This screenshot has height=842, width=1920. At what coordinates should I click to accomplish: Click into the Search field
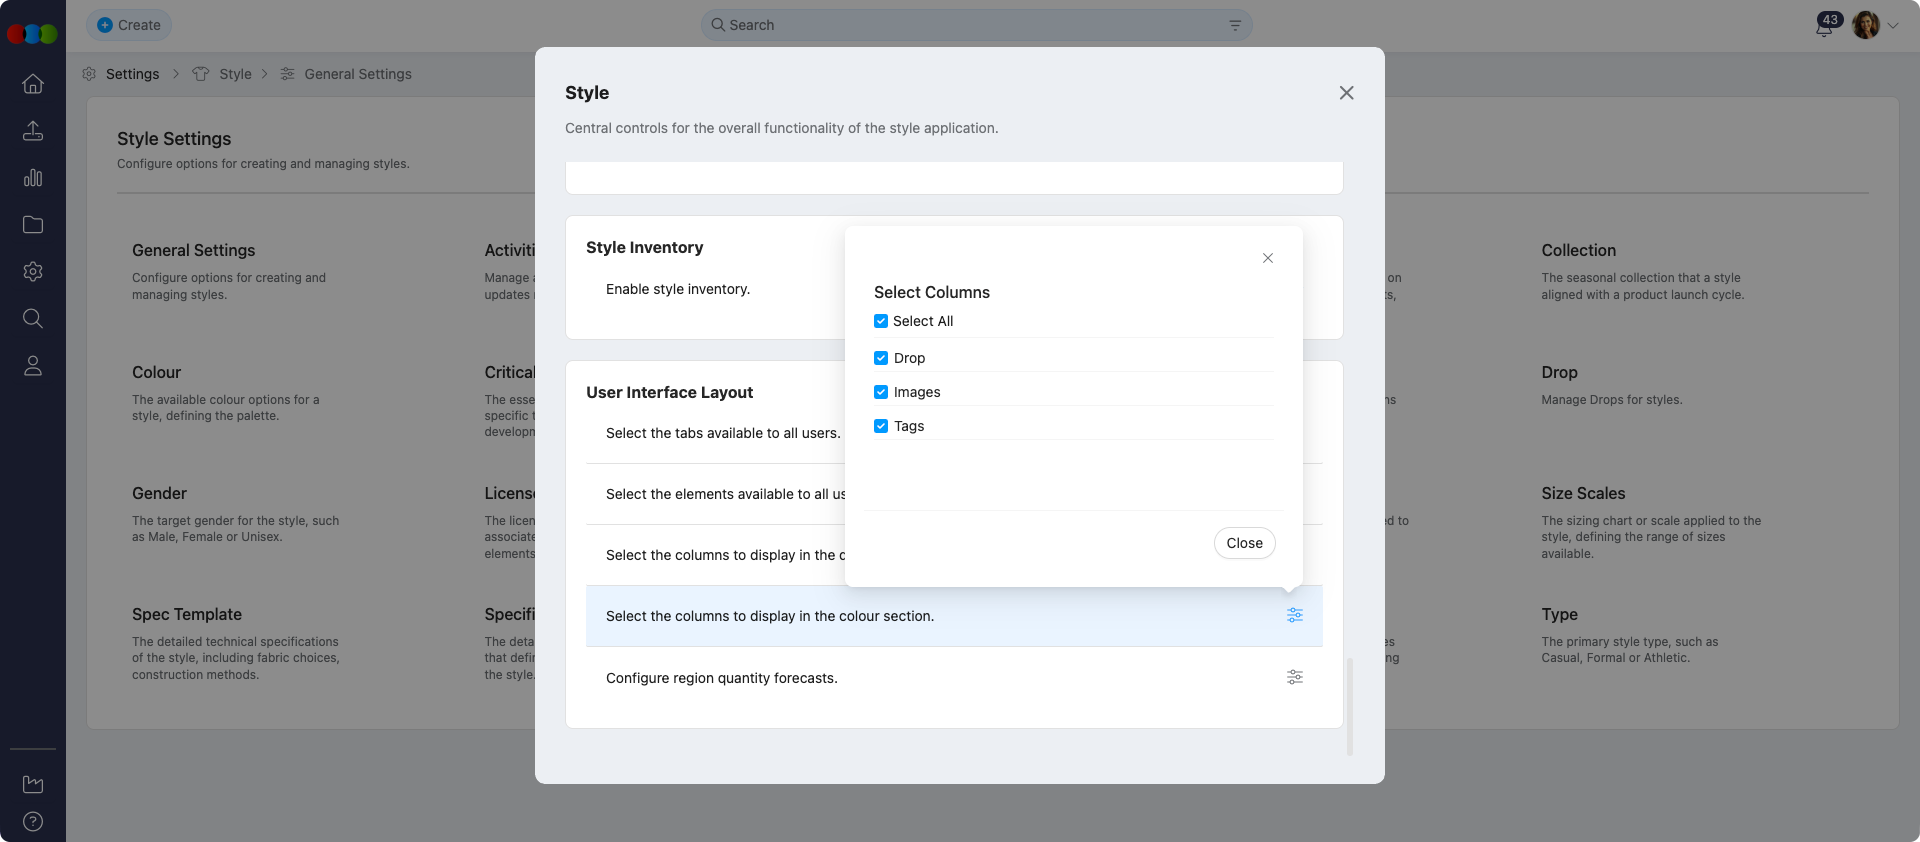pos(976,25)
